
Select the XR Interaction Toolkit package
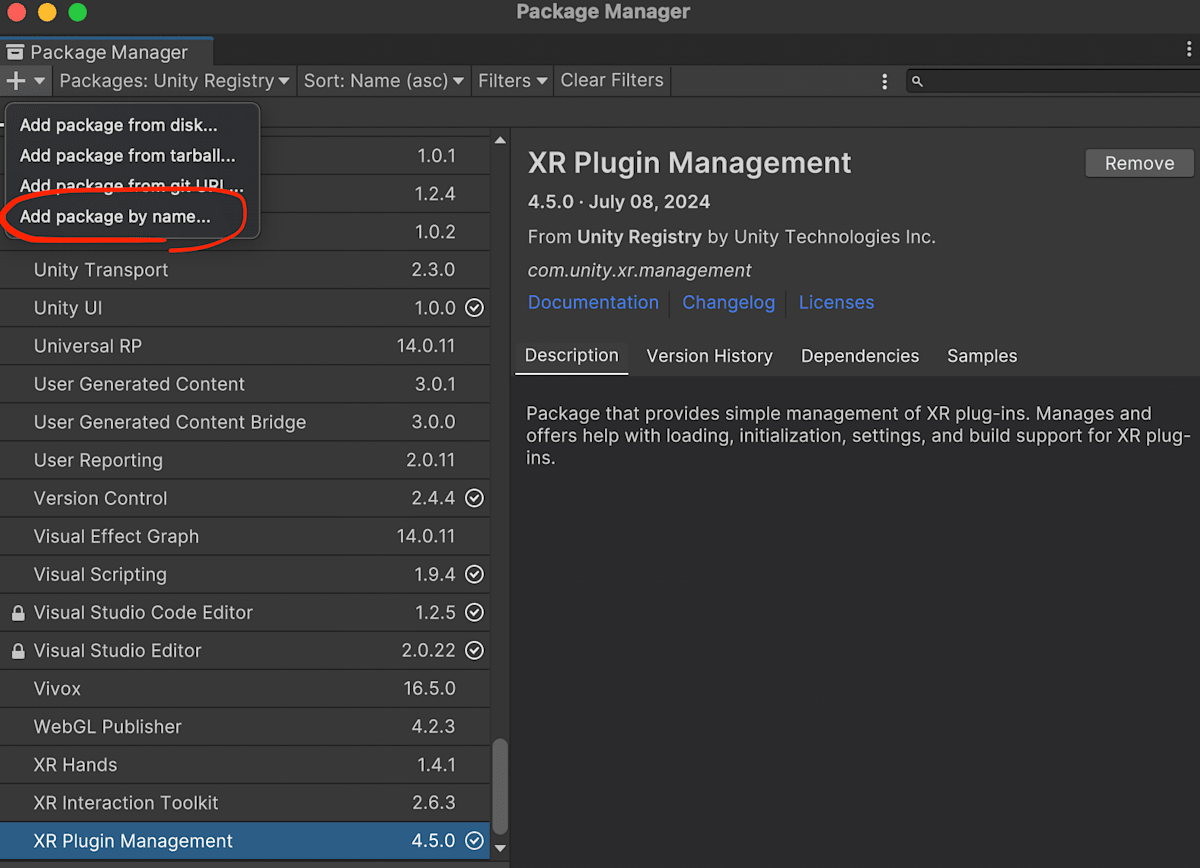245,802
